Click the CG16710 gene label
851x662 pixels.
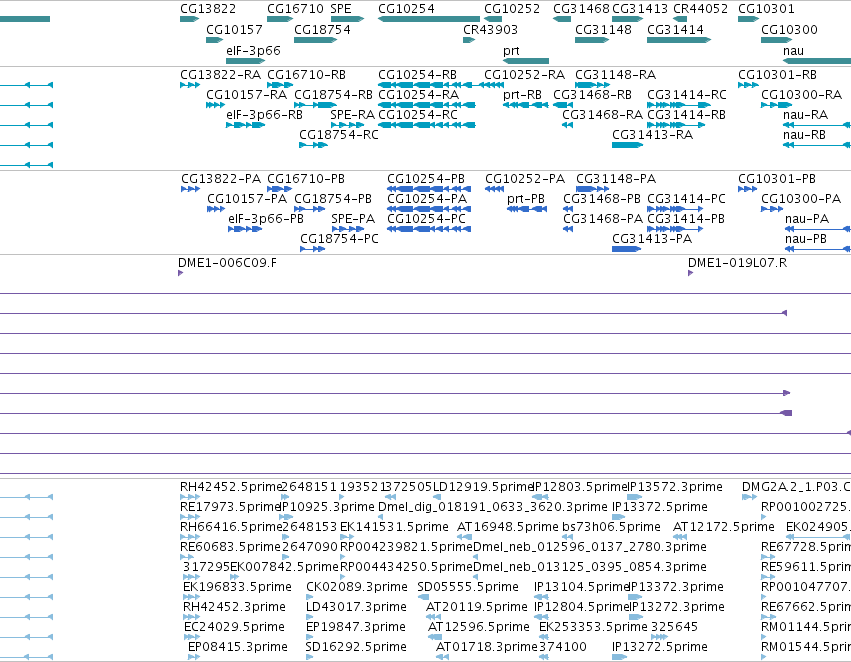(295, 9)
